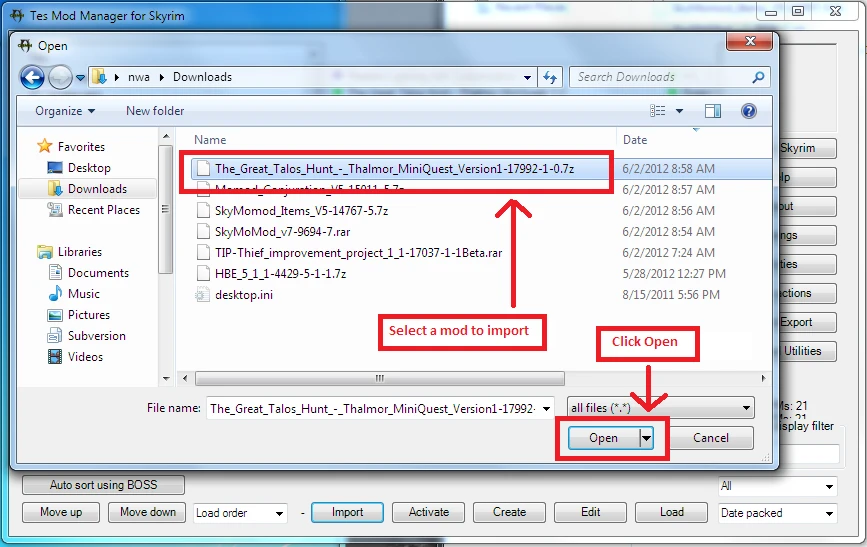Open the Load order dropdown

pos(240,513)
